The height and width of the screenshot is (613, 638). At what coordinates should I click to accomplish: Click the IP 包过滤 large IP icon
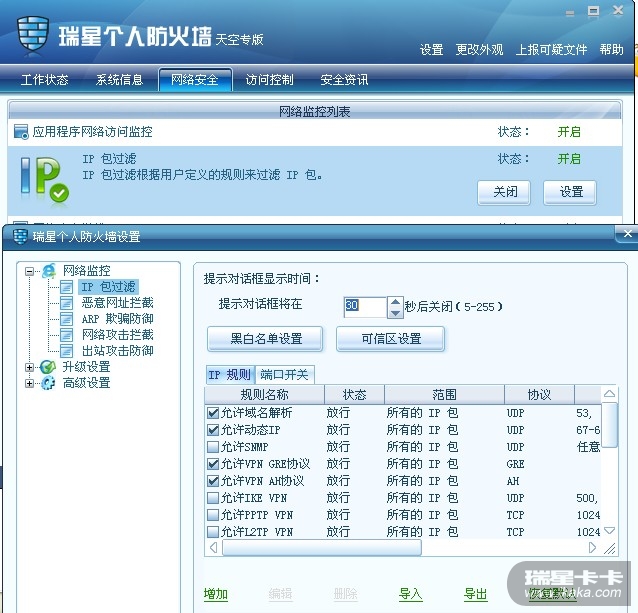45,179
